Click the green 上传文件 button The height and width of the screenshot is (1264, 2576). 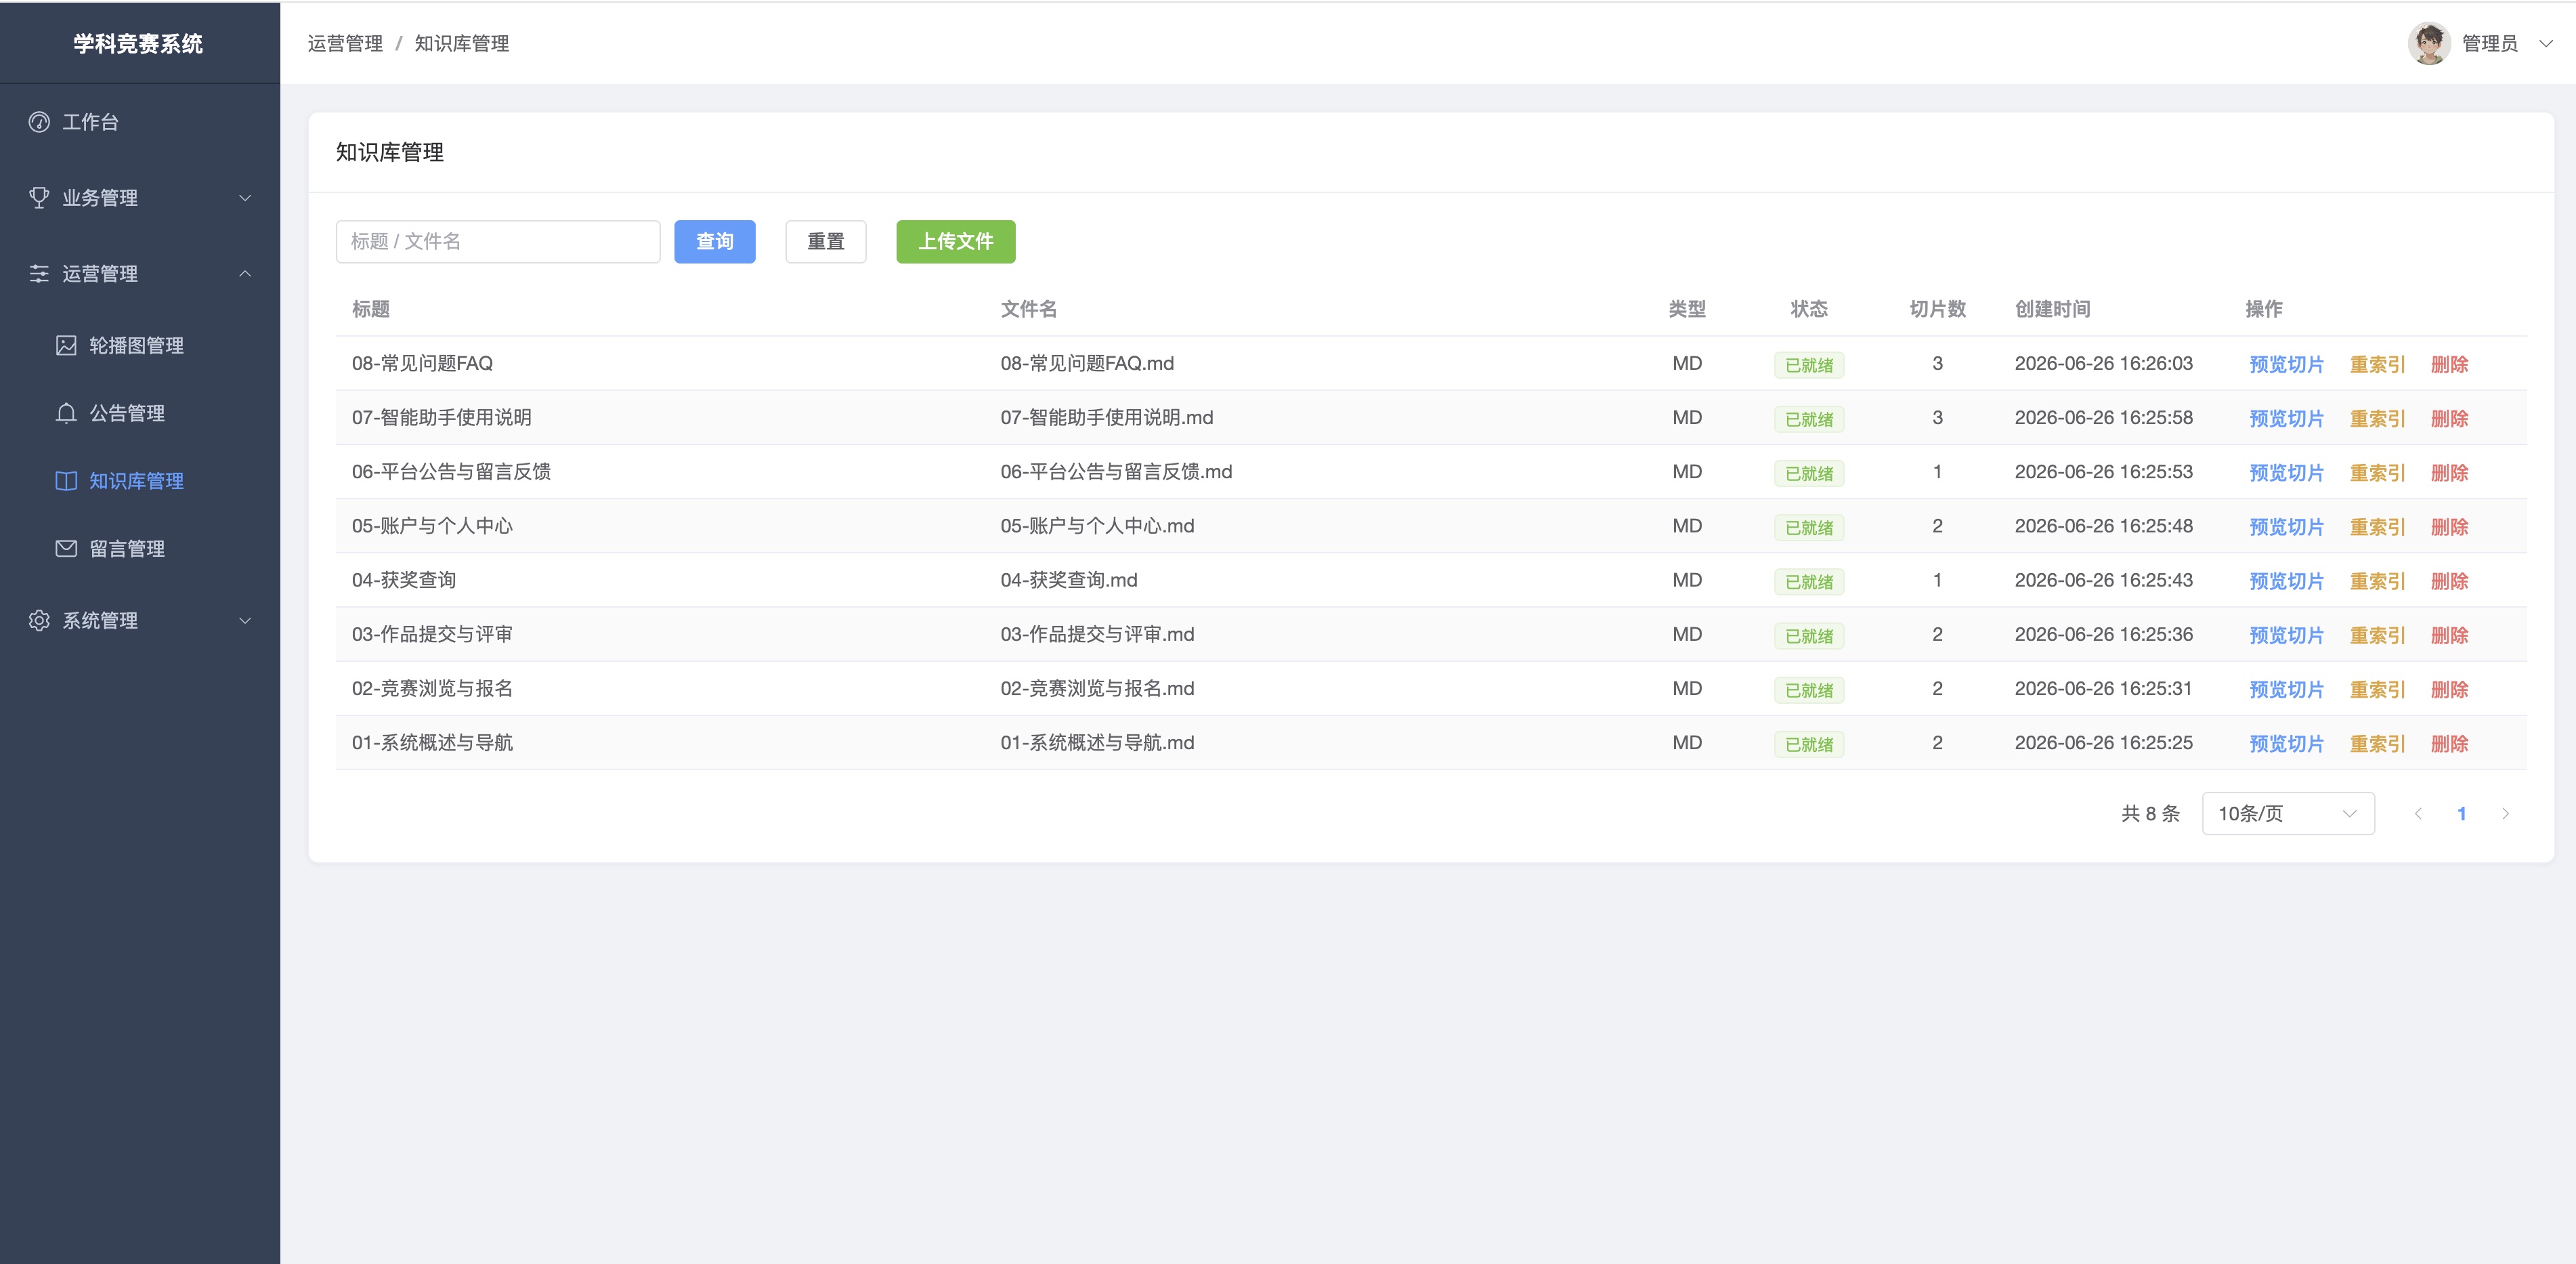tap(956, 242)
